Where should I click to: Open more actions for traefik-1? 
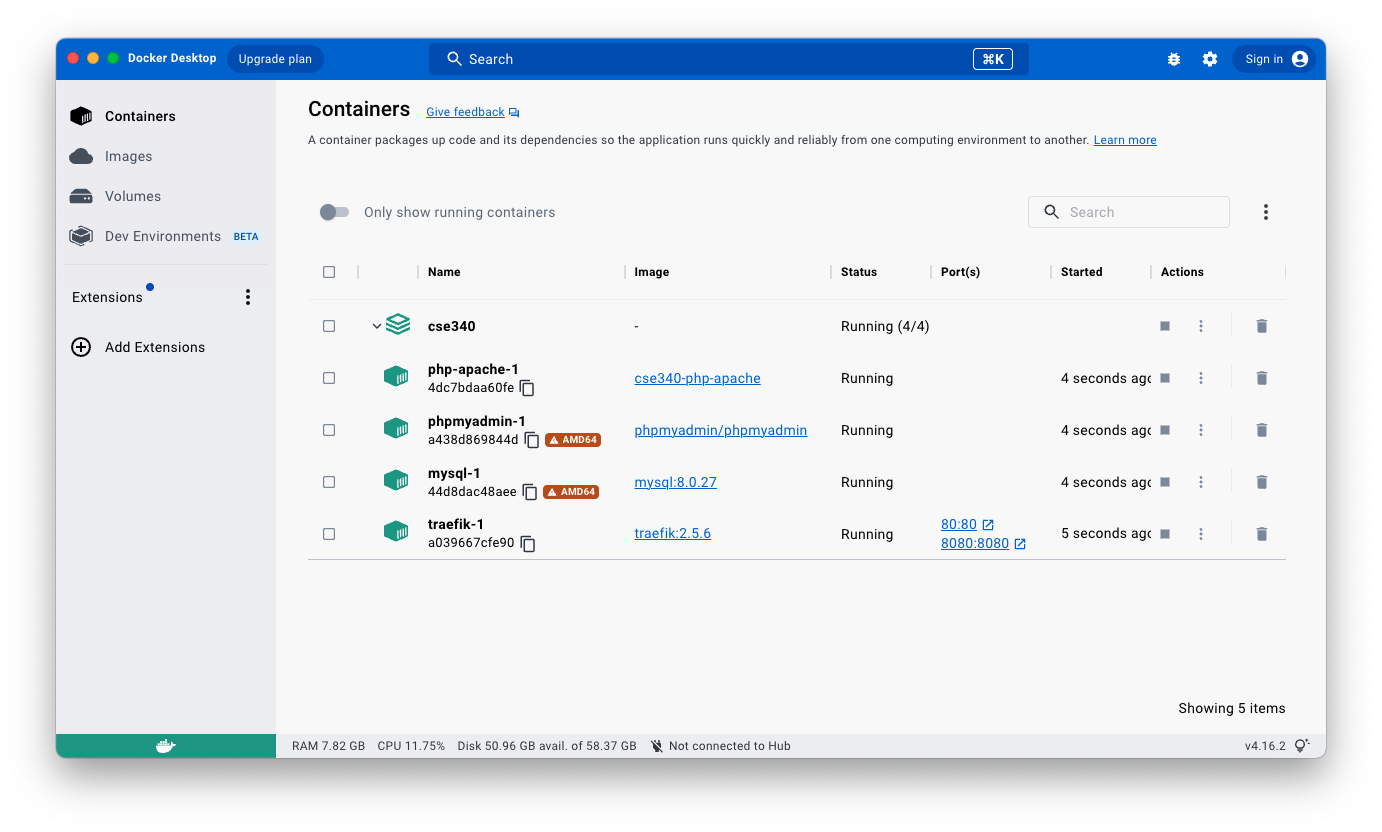(1201, 534)
